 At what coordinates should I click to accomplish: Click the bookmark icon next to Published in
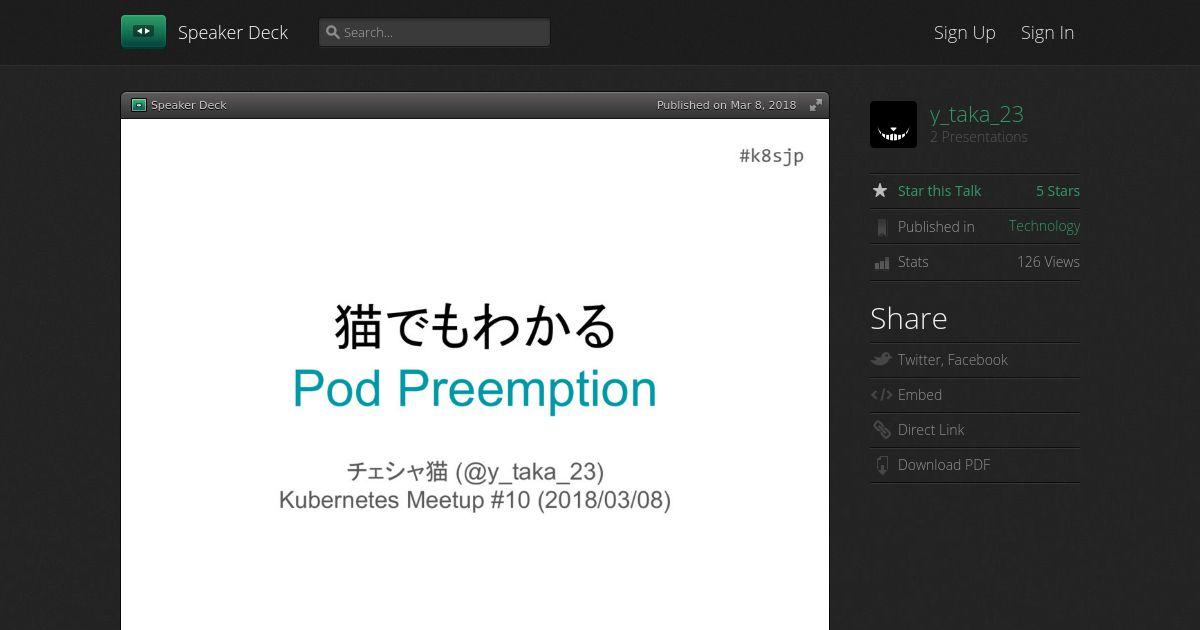881,228
